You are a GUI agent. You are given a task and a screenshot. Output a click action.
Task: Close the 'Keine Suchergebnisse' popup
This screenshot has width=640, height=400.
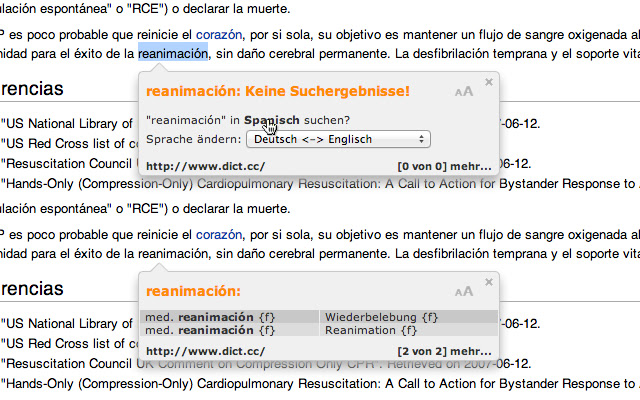point(488,82)
